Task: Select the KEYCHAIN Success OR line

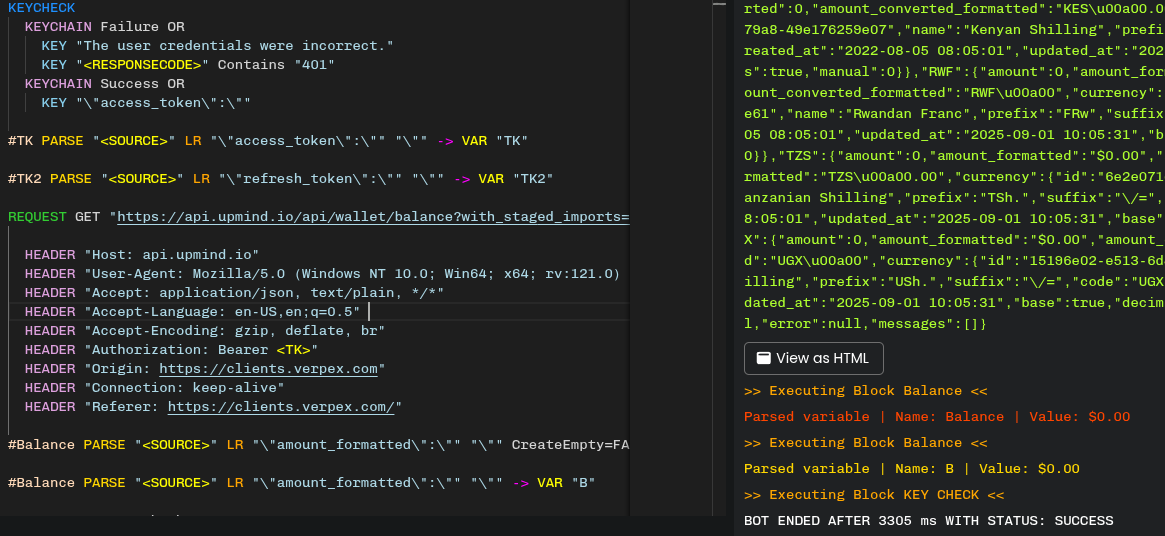Action: coord(104,84)
